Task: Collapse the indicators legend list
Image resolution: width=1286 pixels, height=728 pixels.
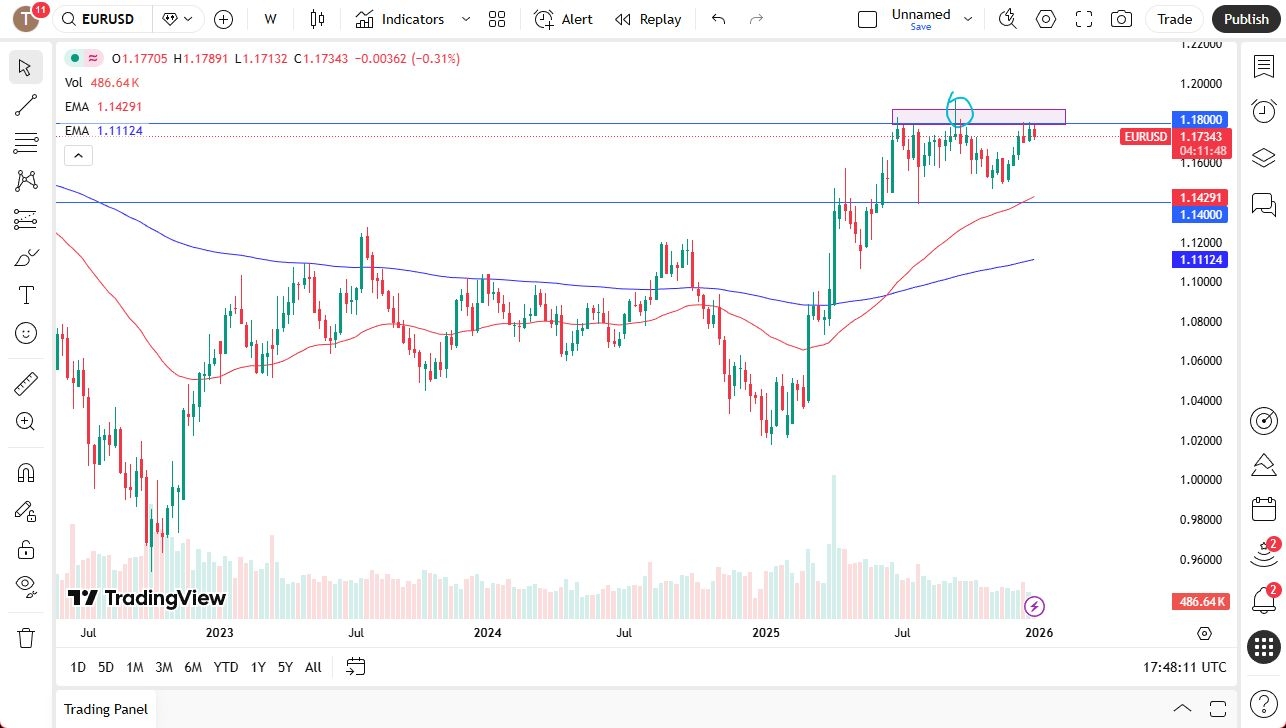Action: [78, 155]
